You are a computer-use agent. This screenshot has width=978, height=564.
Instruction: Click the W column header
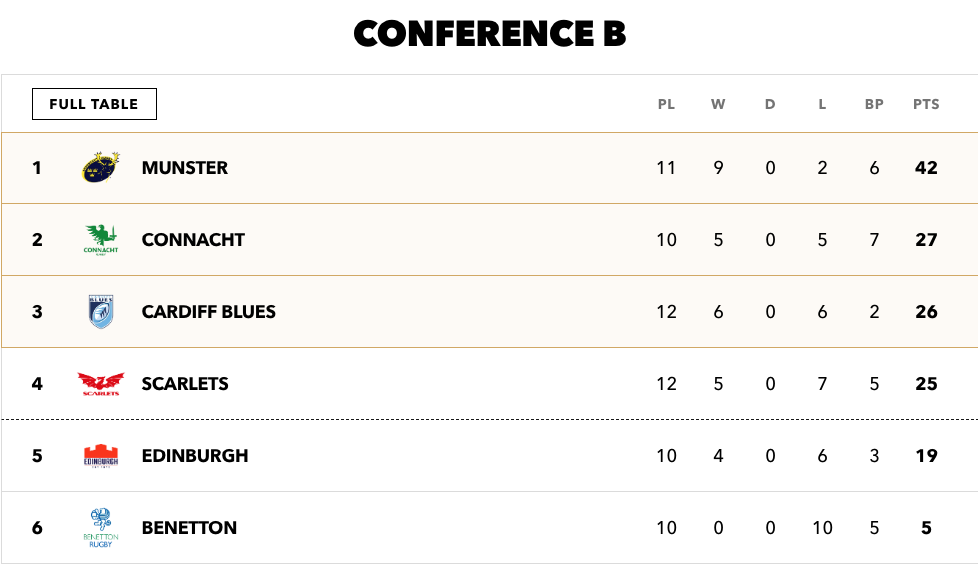click(718, 104)
